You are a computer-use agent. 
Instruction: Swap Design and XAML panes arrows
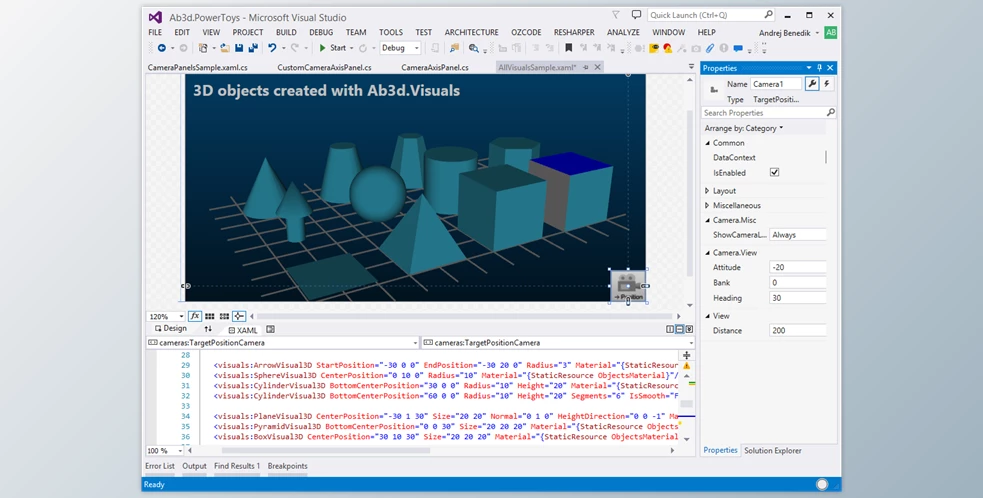click(208, 329)
